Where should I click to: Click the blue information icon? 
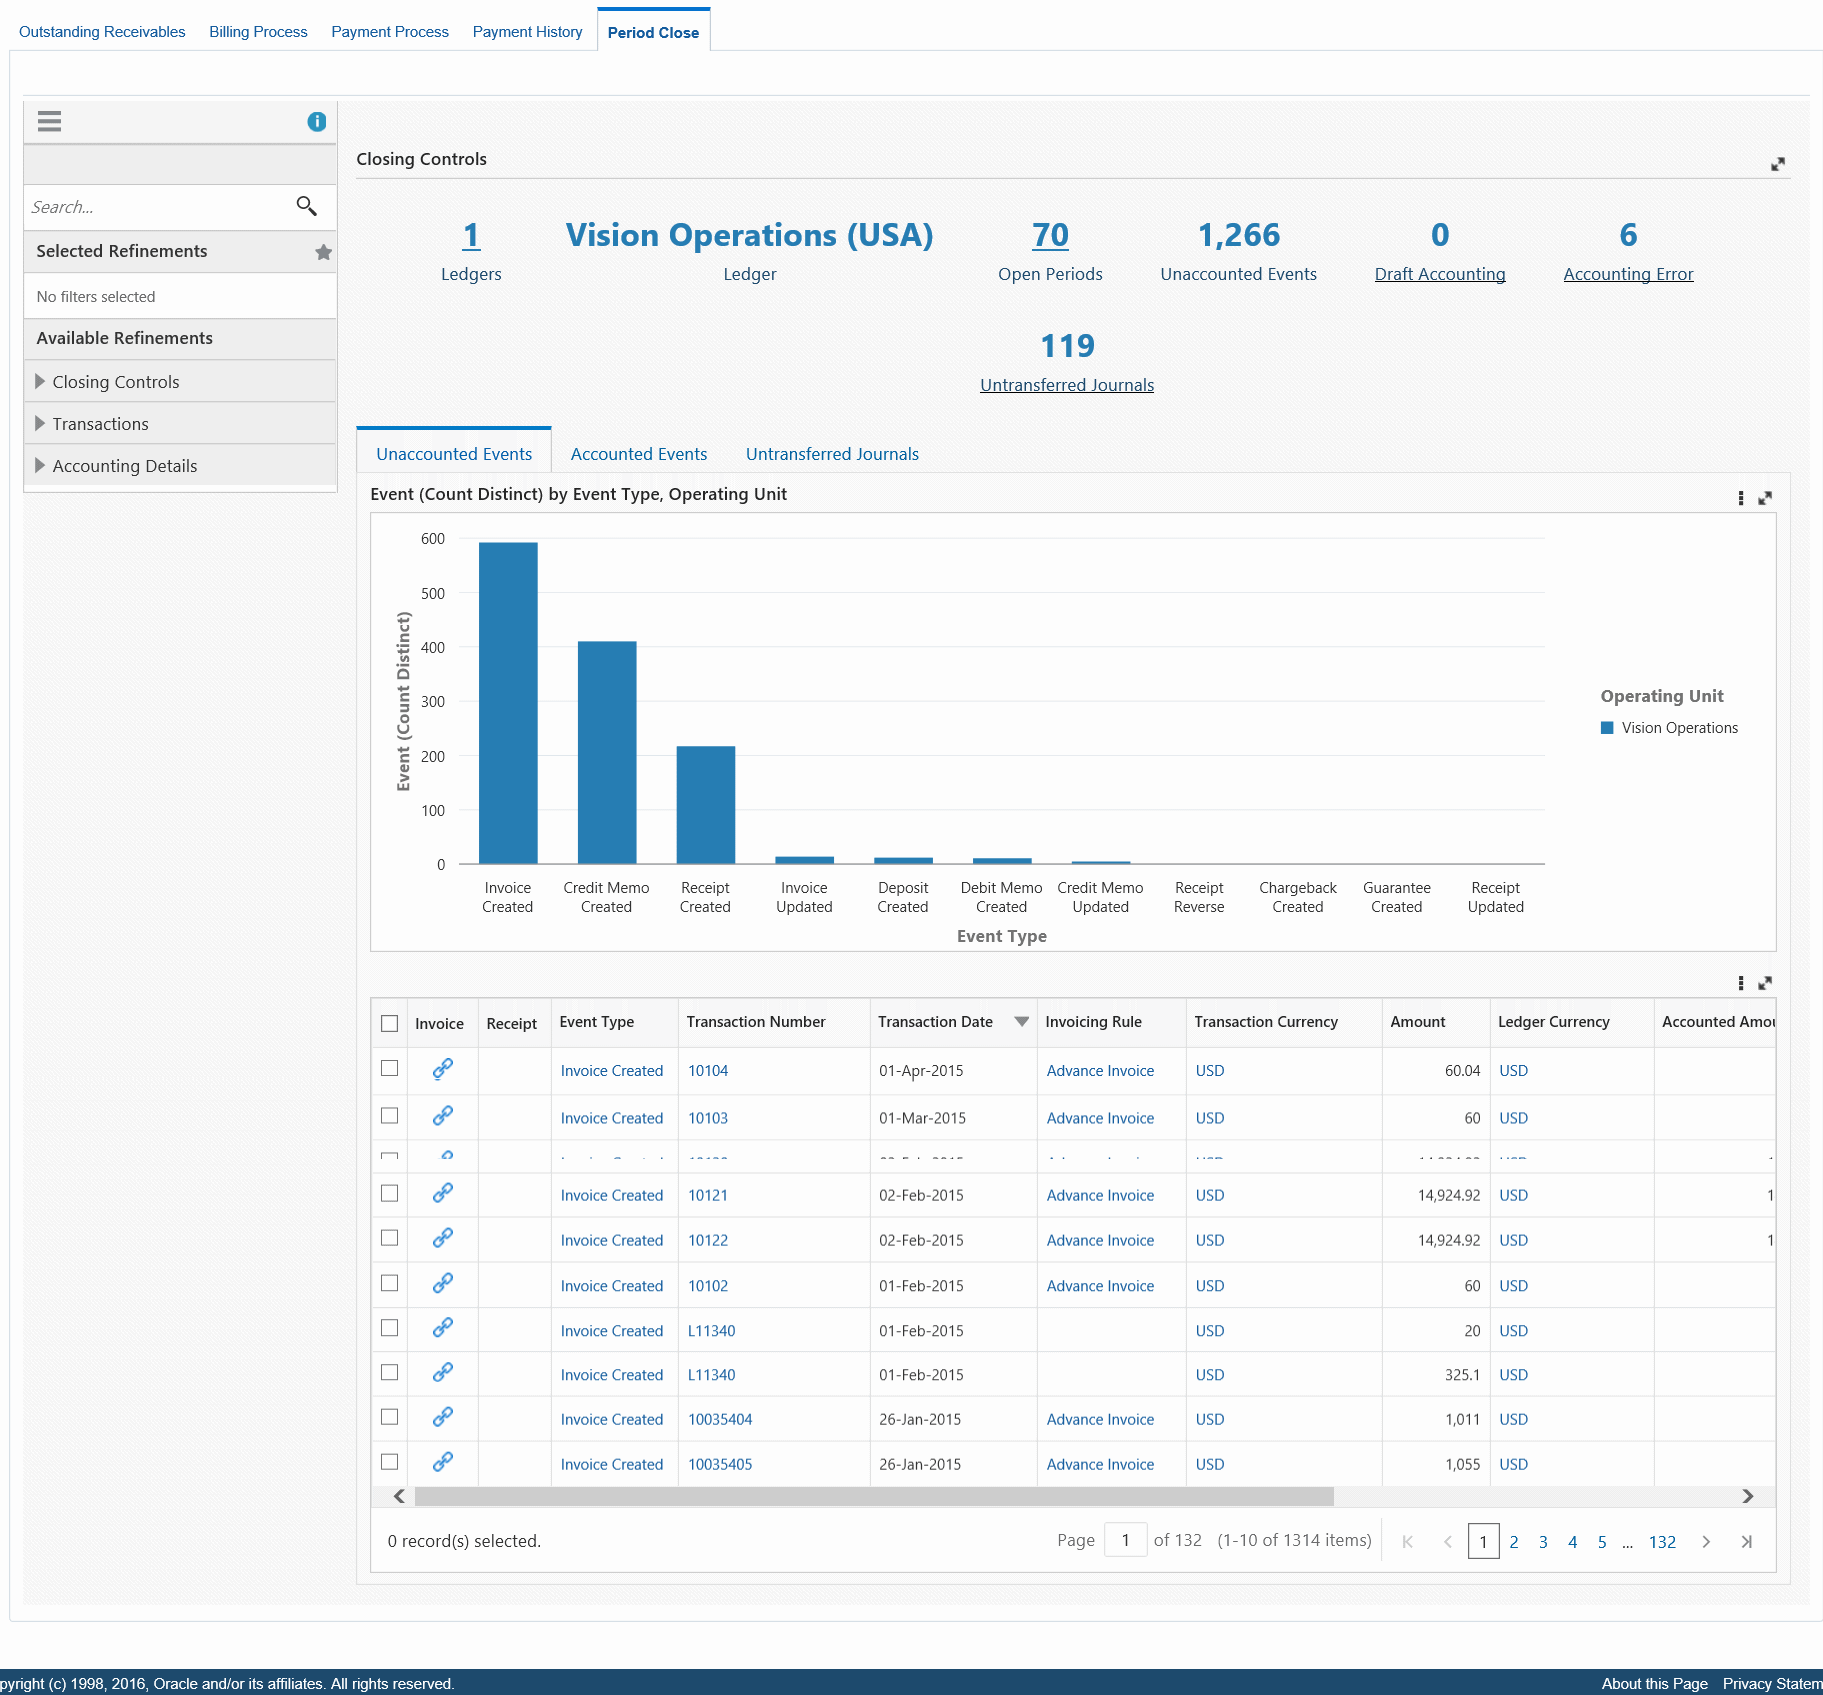pyautogui.click(x=317, y=122)
